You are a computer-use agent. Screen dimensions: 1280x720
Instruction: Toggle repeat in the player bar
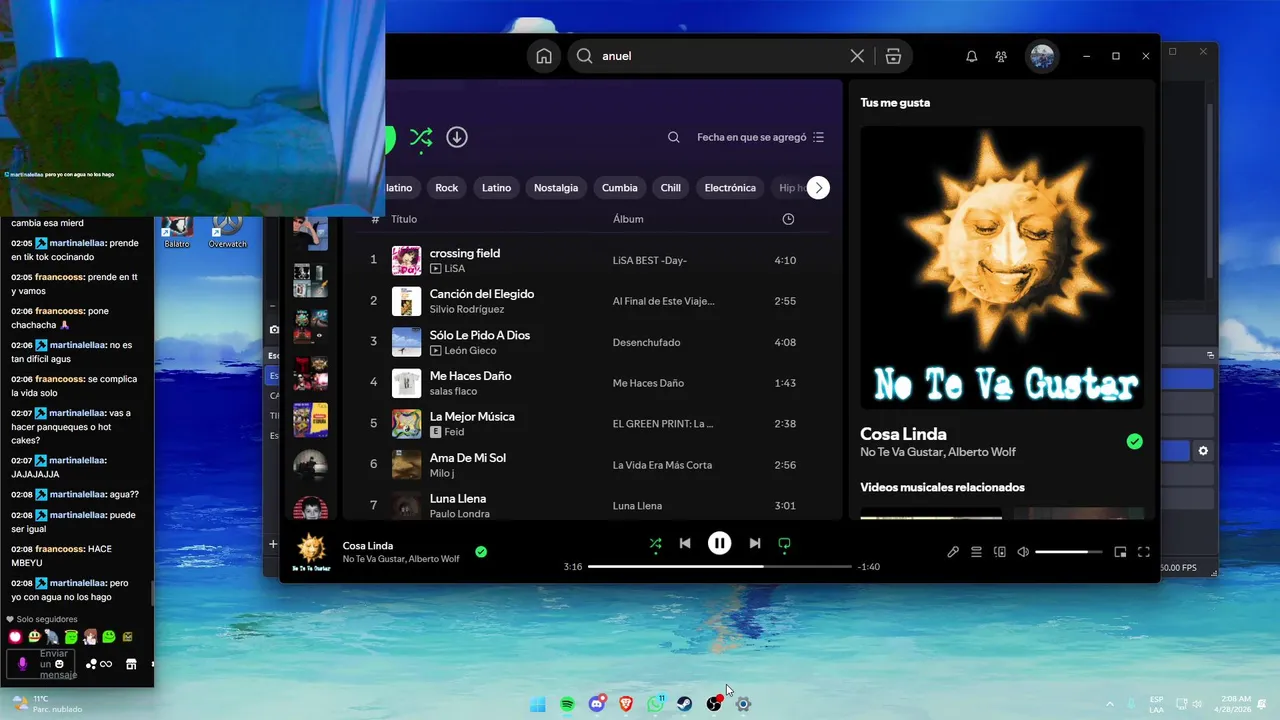point(784,543)
